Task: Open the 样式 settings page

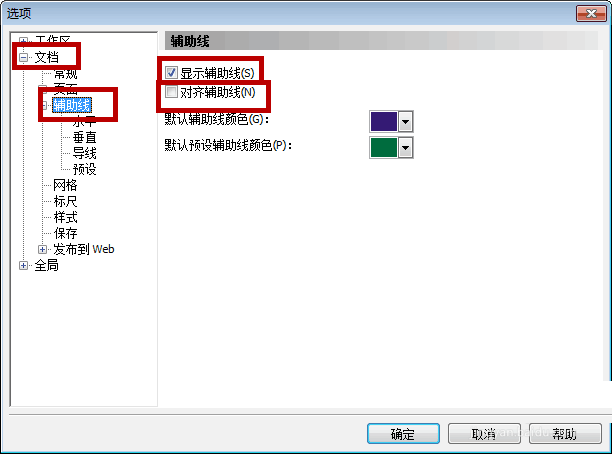Action: click(65, 217)
